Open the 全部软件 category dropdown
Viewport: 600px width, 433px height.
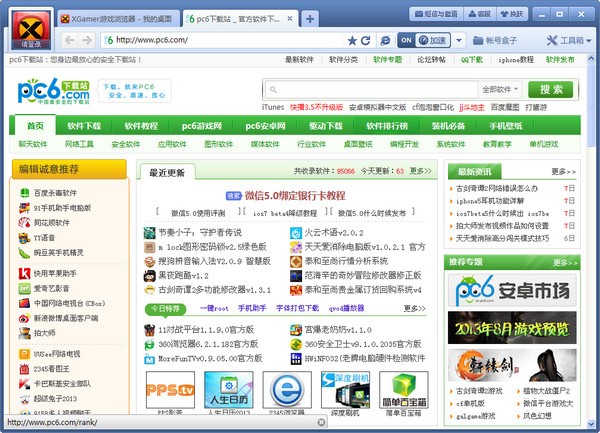click(x=500, y=90)
